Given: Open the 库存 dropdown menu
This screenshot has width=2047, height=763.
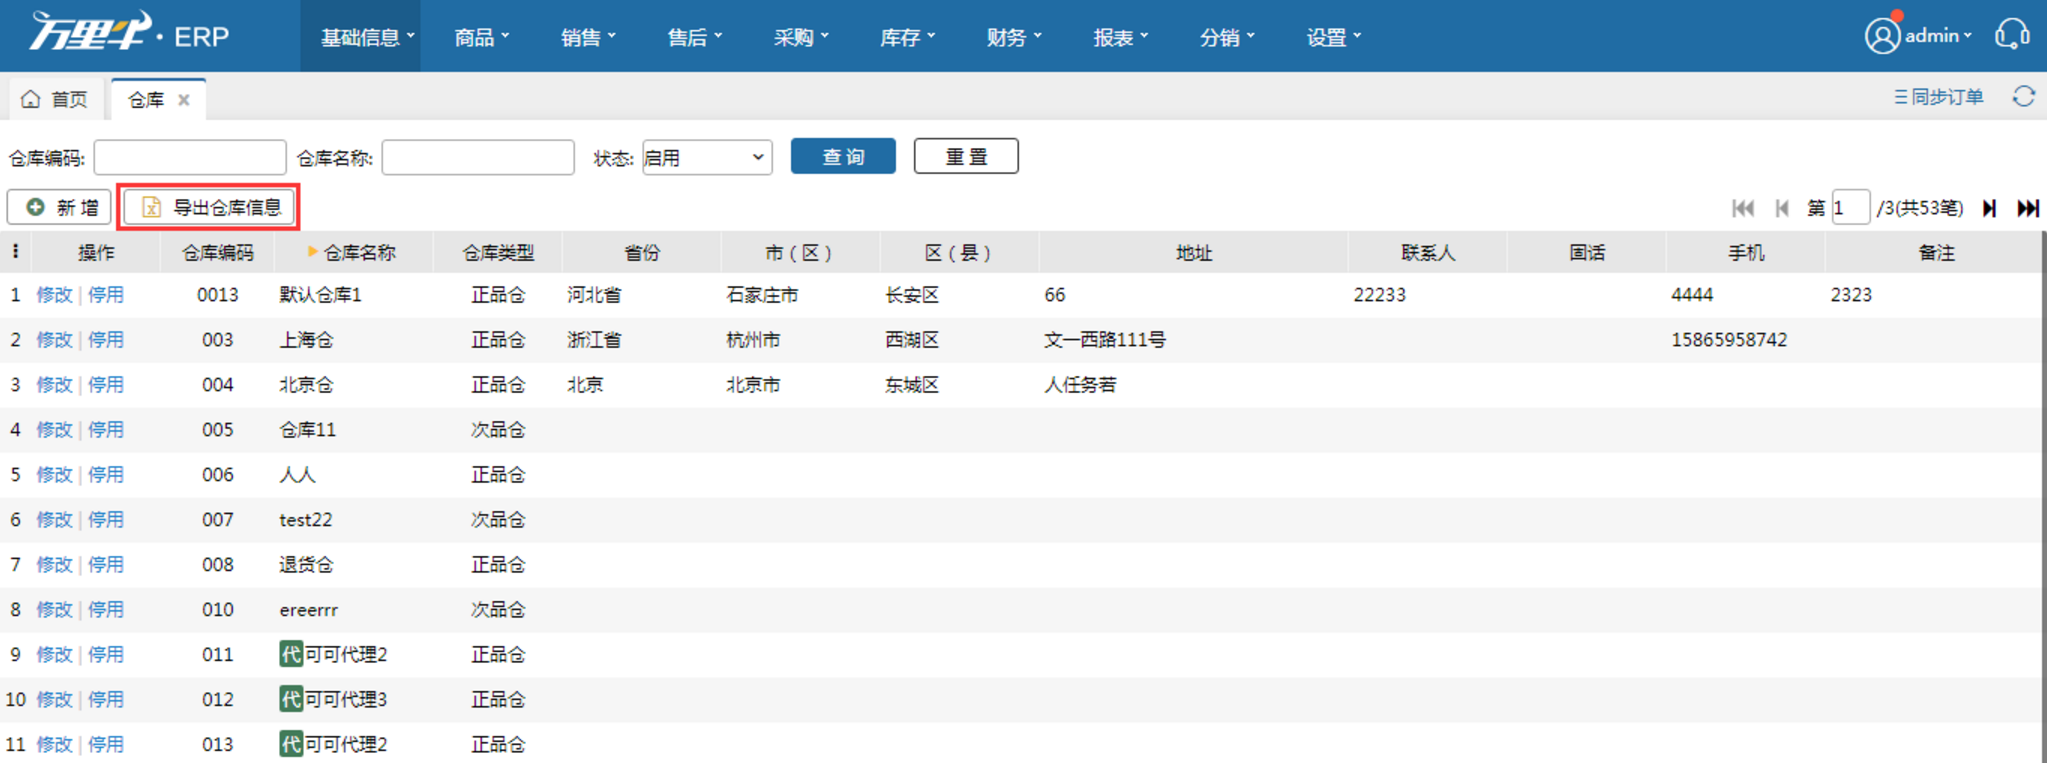Looking at the screenshot, I should click(907, 37).
